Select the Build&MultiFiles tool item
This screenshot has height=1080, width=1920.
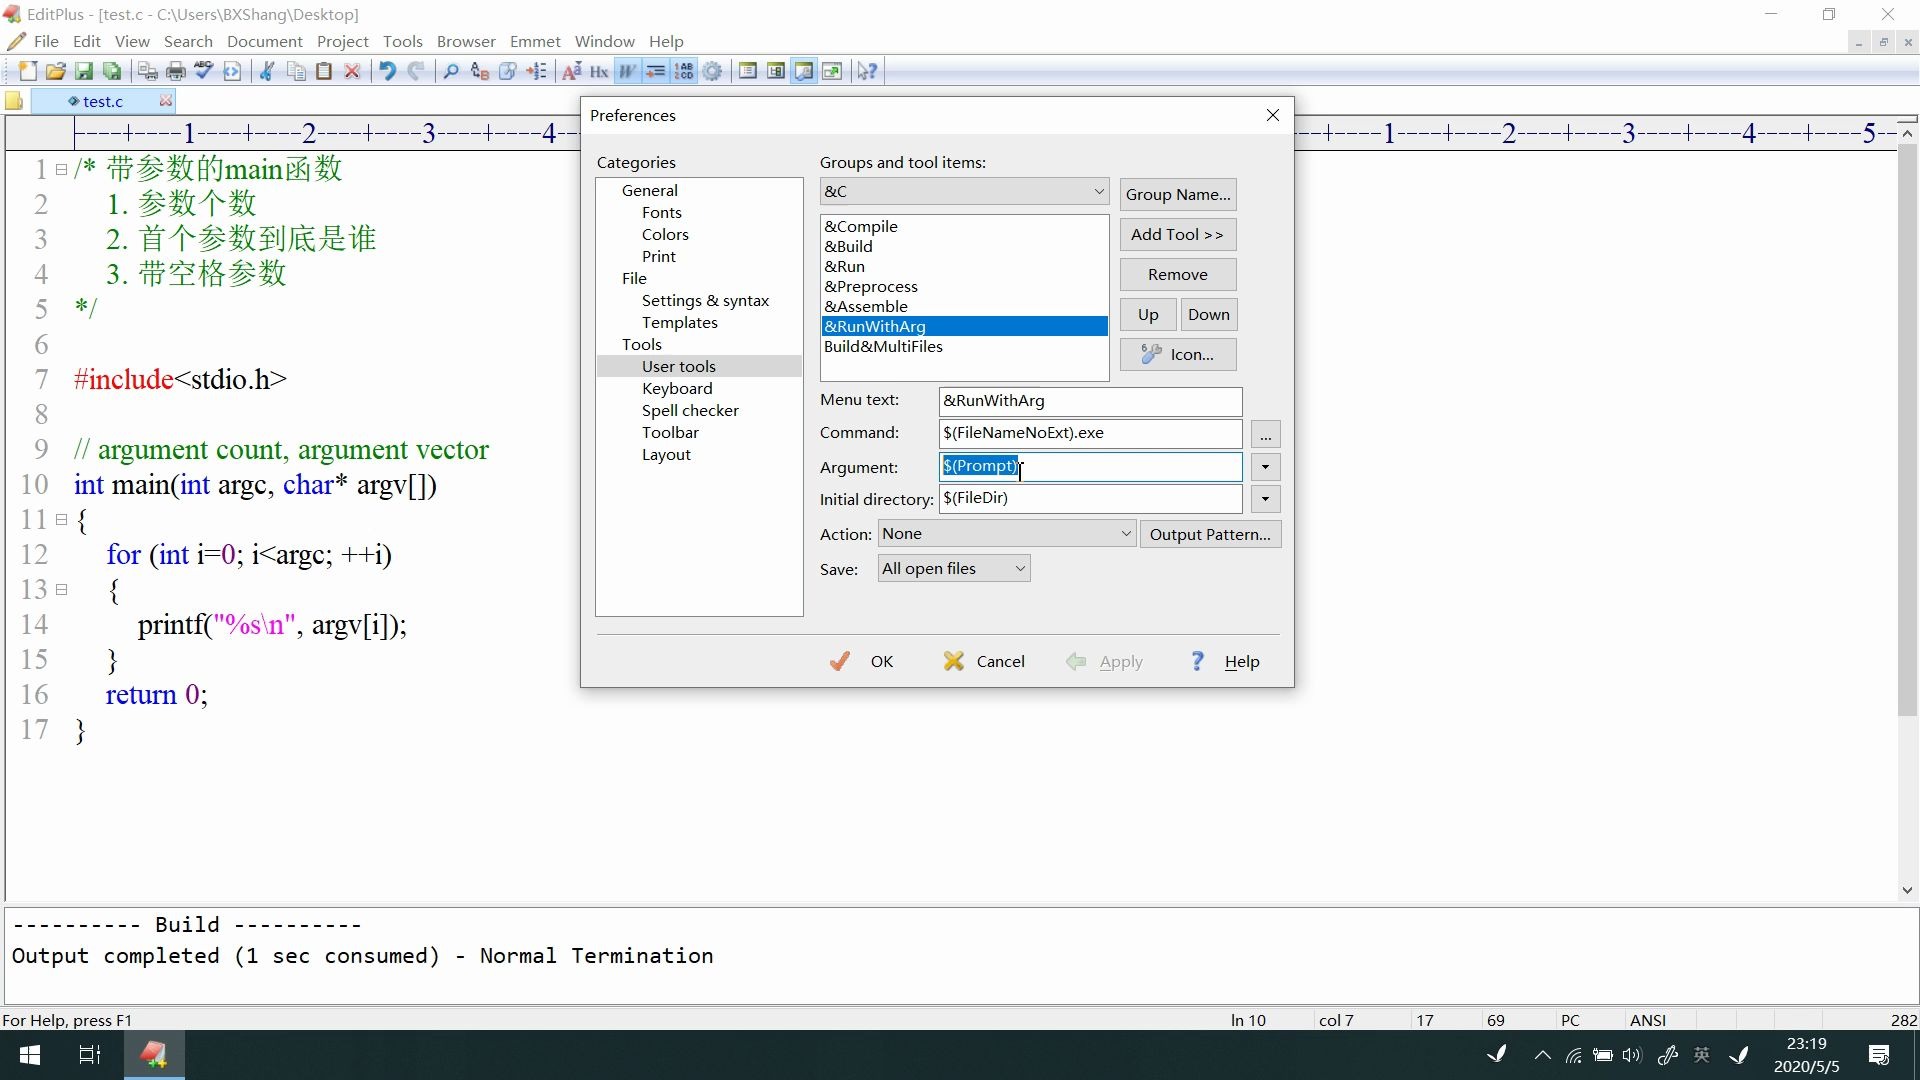click(964, 346)
